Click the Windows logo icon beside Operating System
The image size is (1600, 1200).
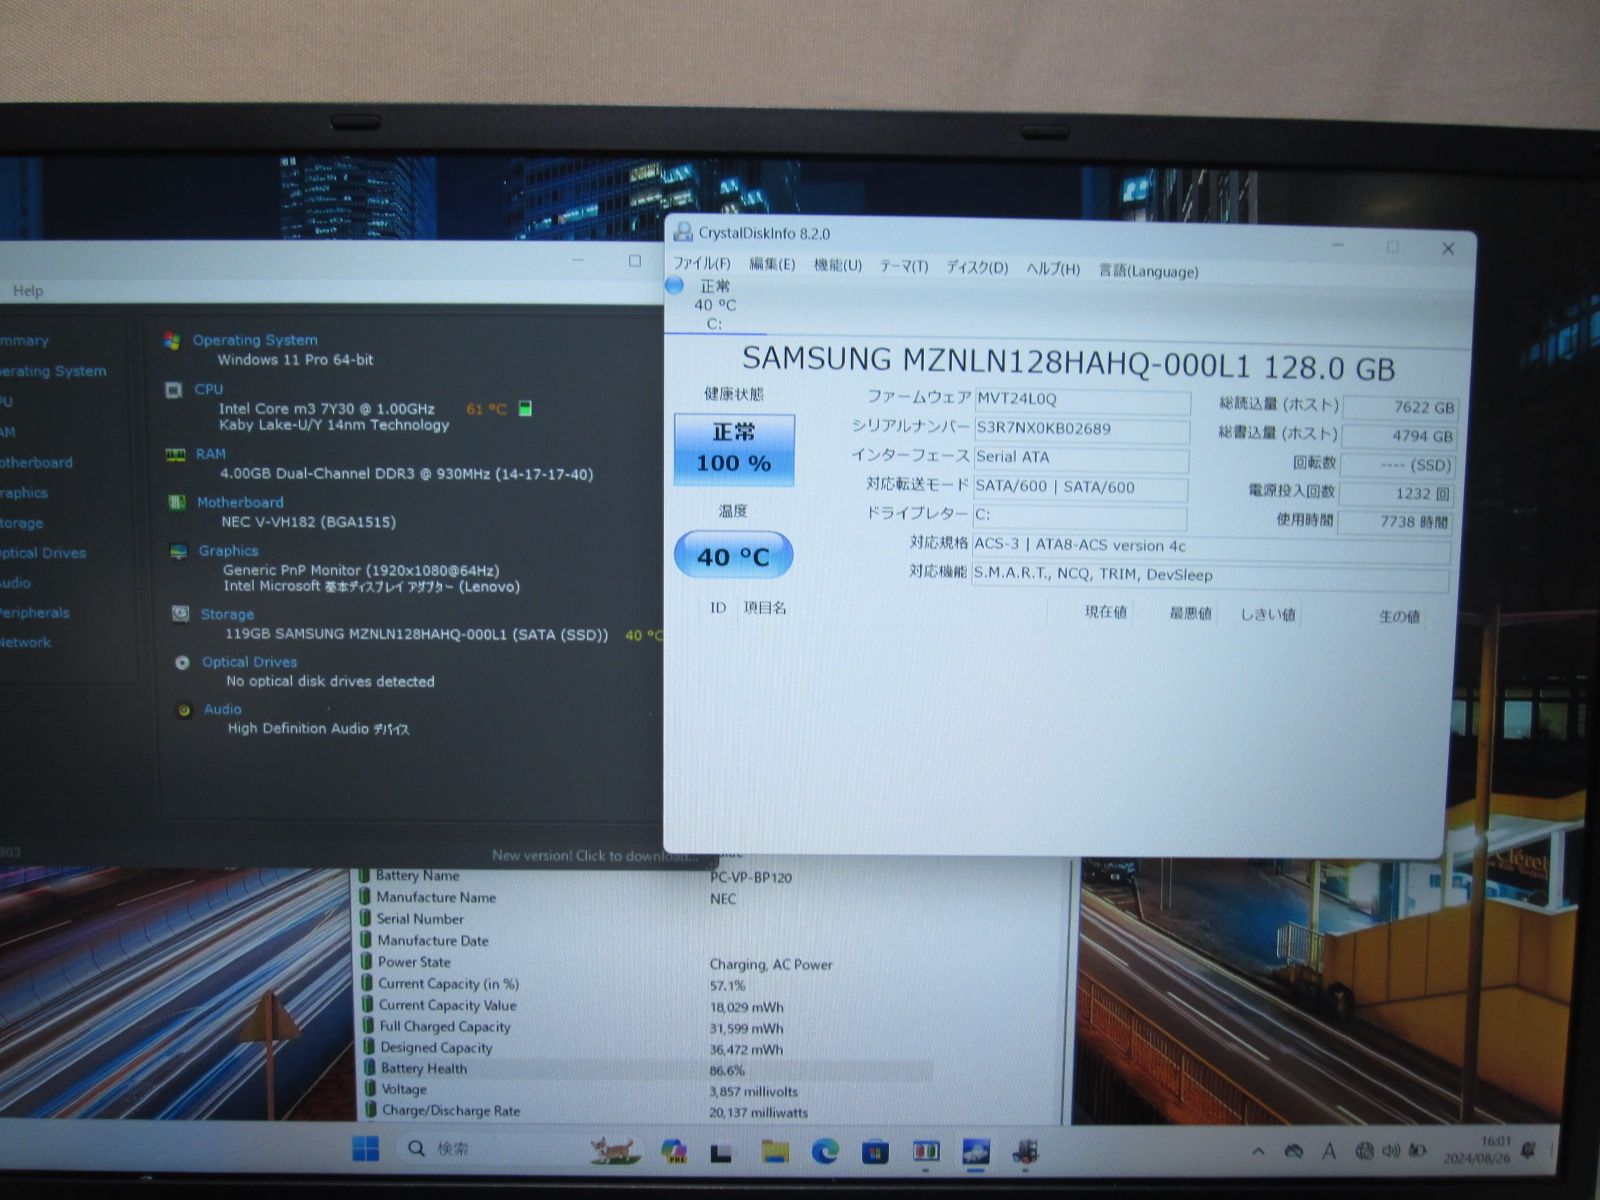coord(172,341)
